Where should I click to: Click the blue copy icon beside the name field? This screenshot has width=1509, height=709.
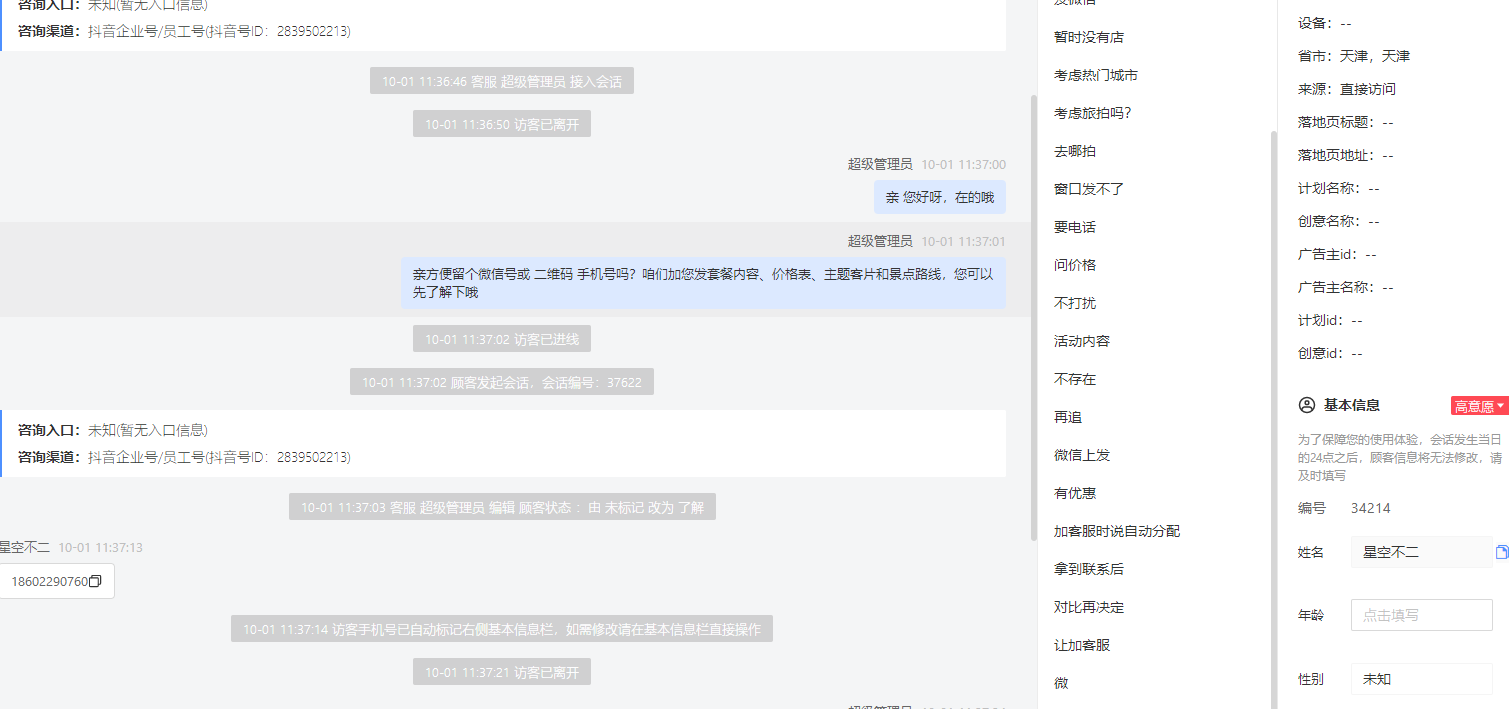(x=1501, y=552)
